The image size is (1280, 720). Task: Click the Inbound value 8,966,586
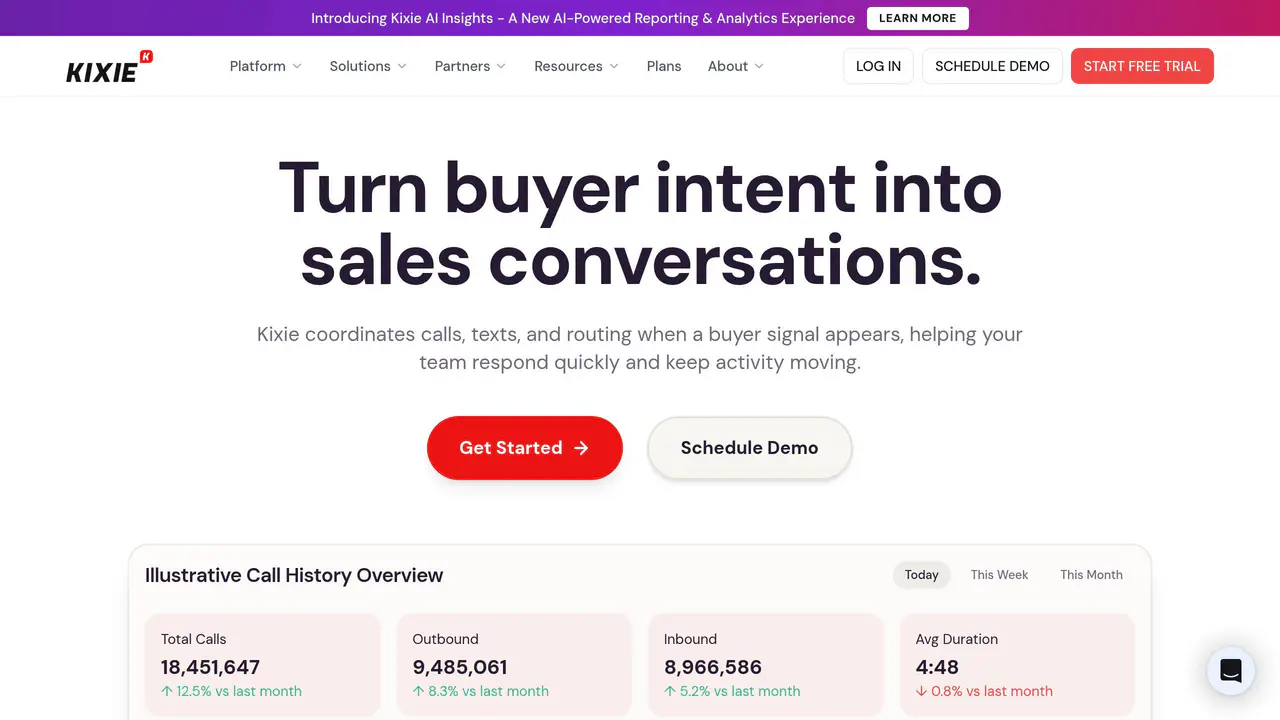[713, 667]
